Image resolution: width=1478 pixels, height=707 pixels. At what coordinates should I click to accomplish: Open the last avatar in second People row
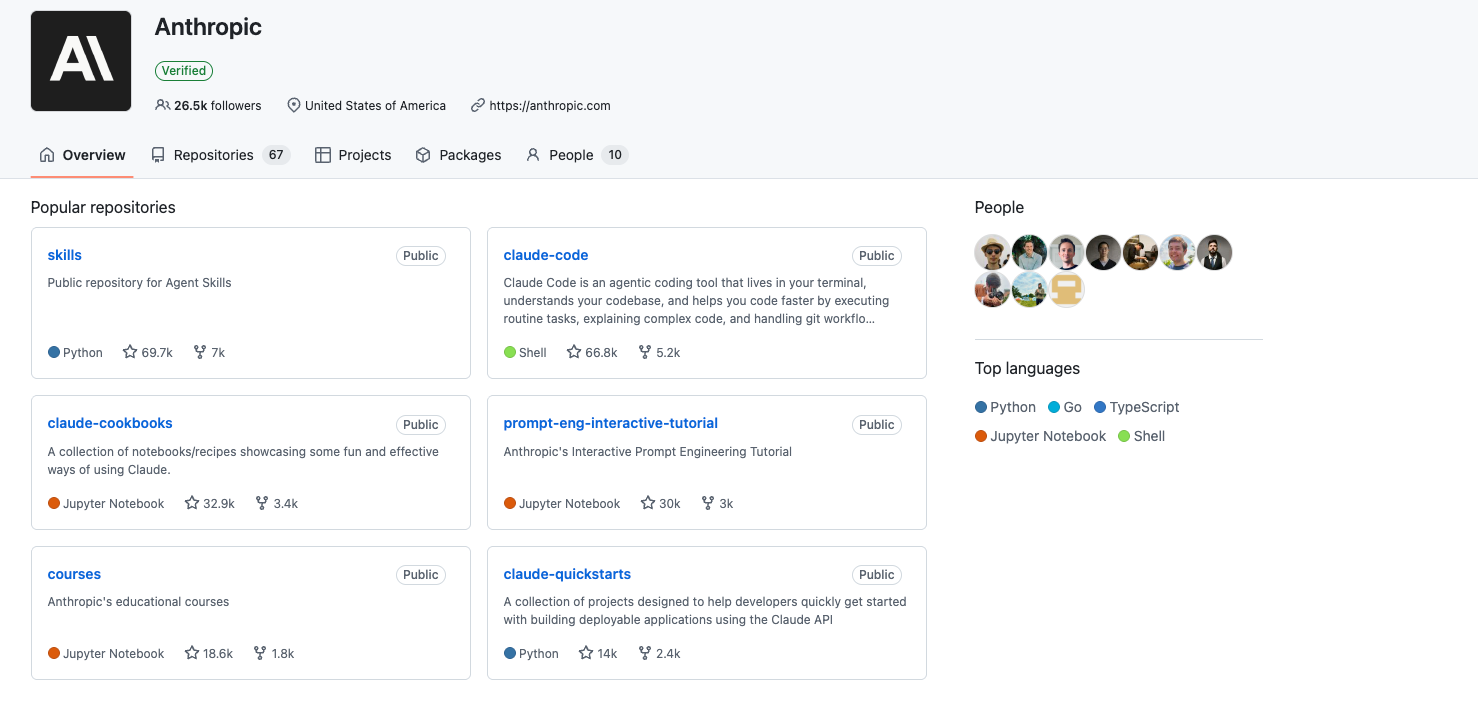(x=1067, y=290)
